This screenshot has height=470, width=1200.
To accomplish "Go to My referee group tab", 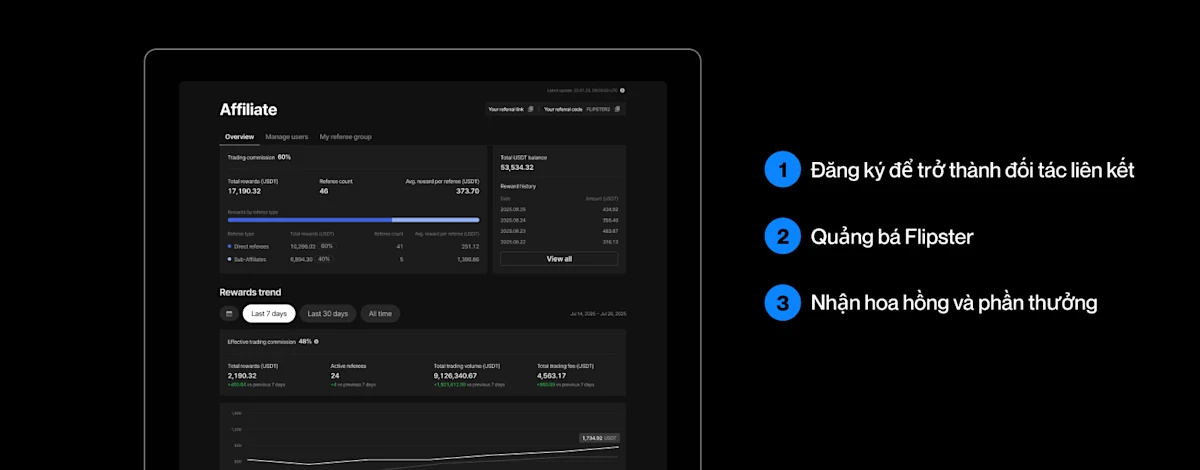I will (x=345, y=136).
